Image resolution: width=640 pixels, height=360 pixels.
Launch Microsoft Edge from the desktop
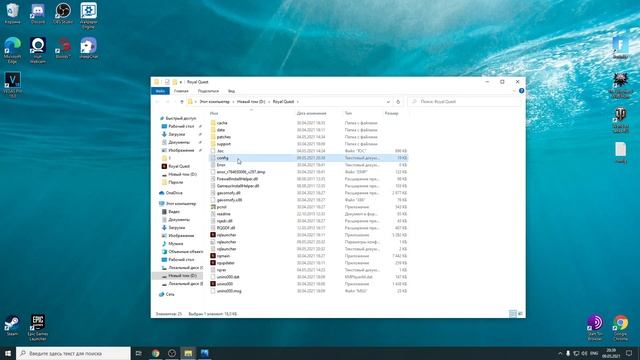click(x=12, y=50)
